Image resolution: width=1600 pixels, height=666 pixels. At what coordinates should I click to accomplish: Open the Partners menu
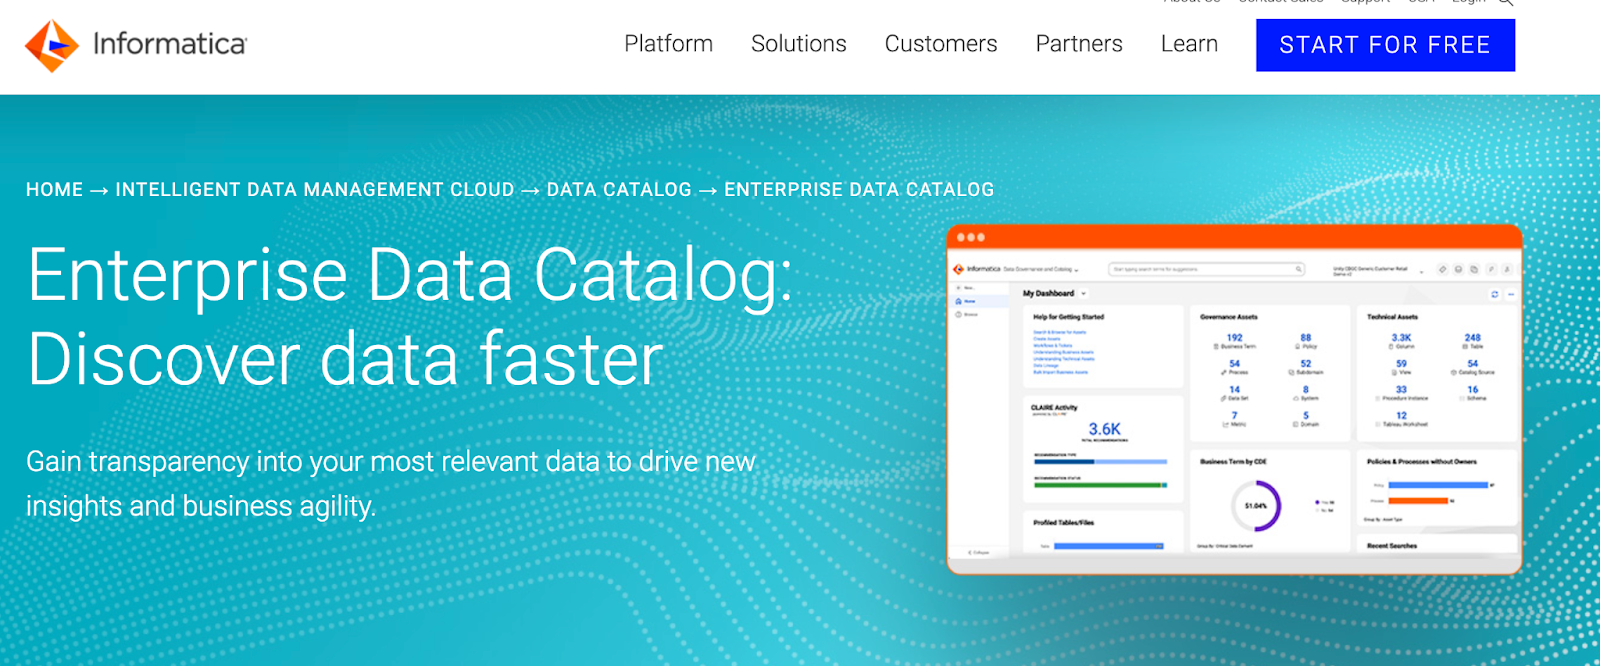pyautogui.click(x=1078, y=44)
